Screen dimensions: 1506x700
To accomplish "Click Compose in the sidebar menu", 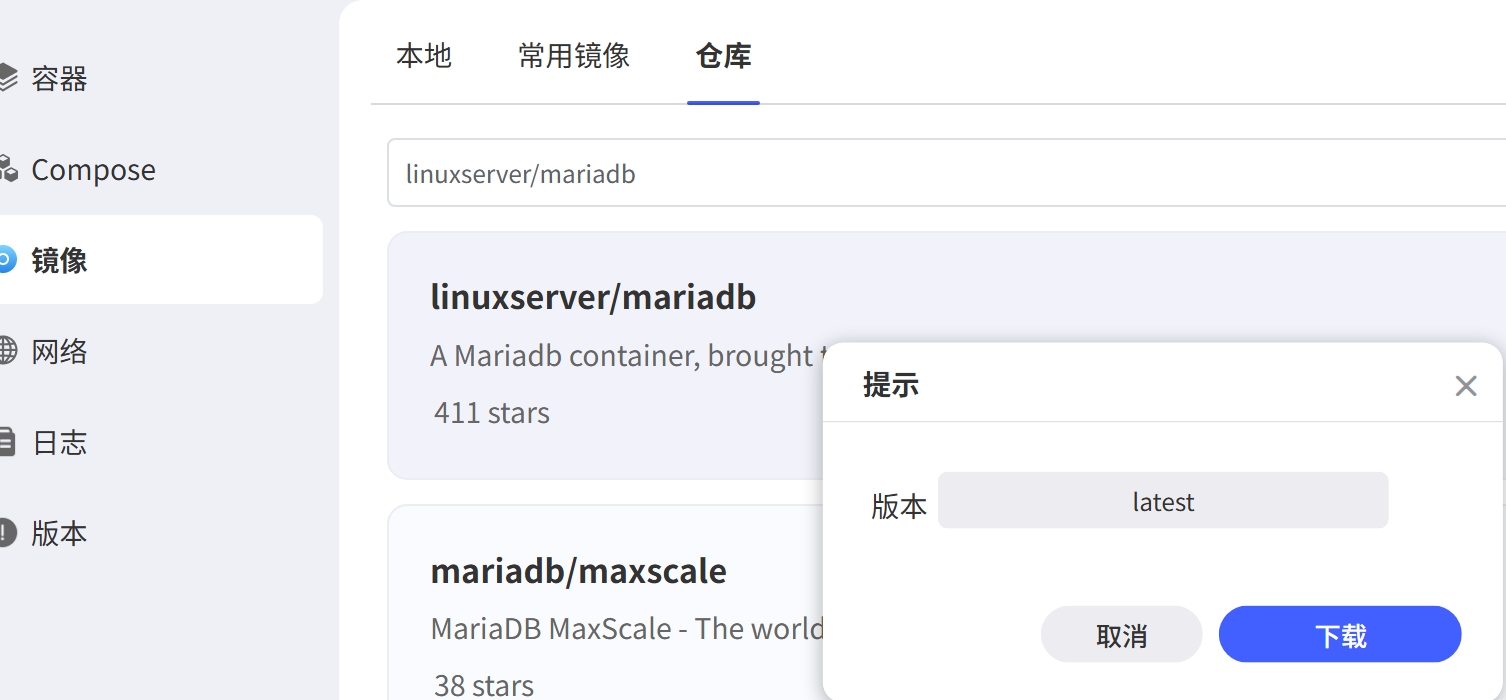I will click(93, 169).
